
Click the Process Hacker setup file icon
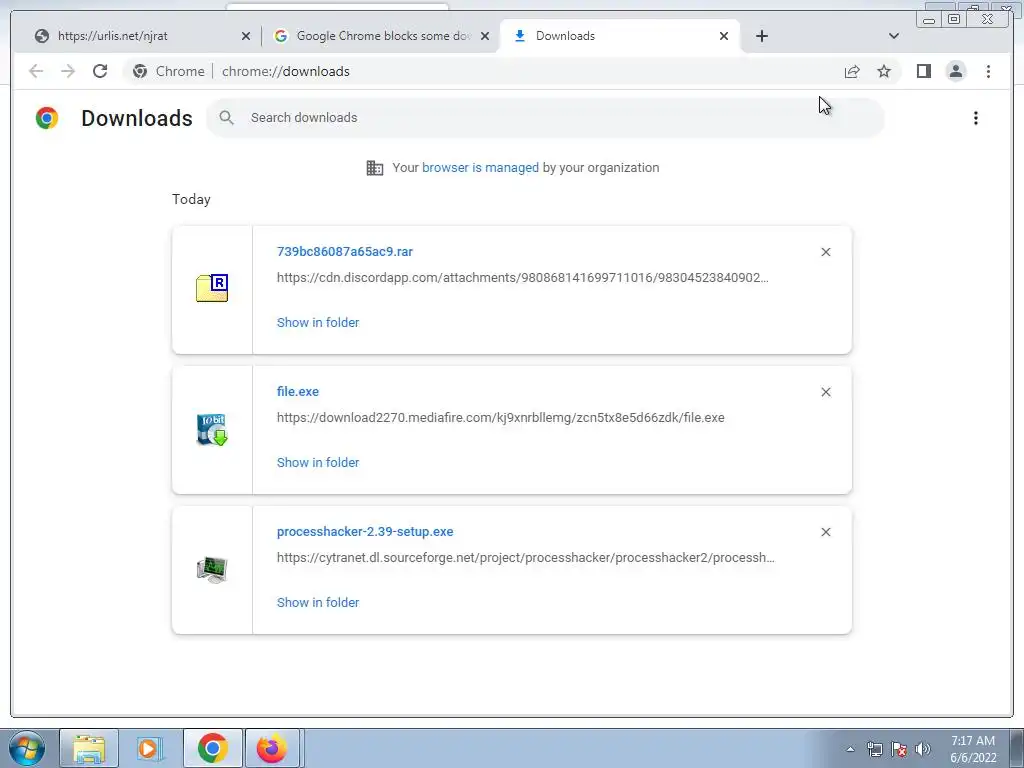click(212, 569)
